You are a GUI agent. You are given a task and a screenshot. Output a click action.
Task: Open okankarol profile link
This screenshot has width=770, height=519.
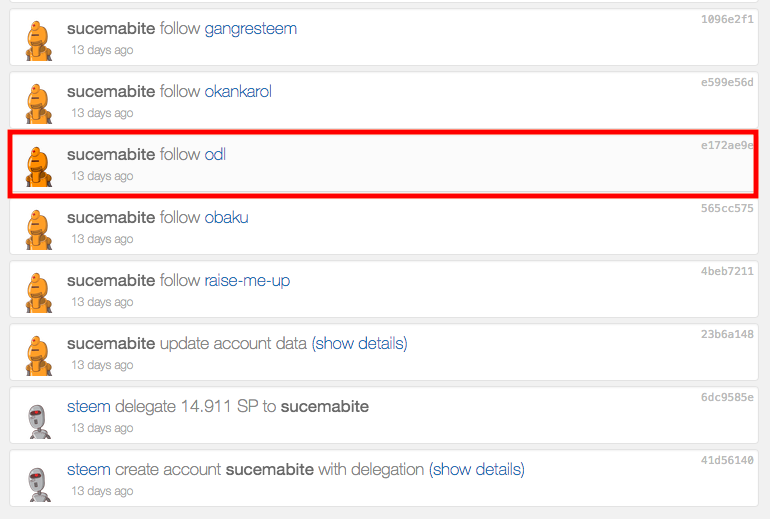(238, 92)
